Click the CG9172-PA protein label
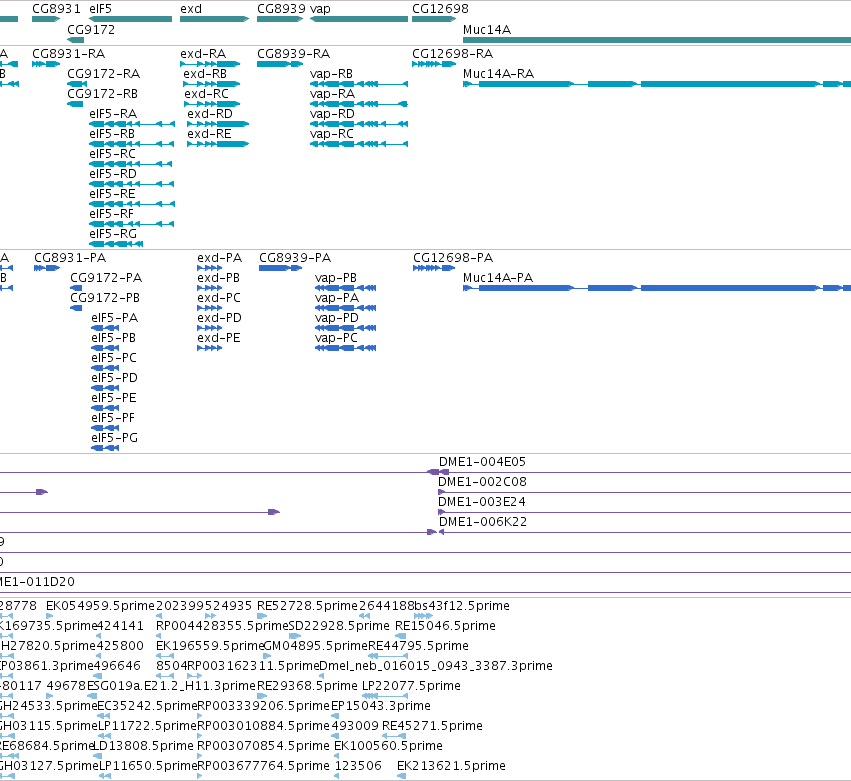 [106, 277]
